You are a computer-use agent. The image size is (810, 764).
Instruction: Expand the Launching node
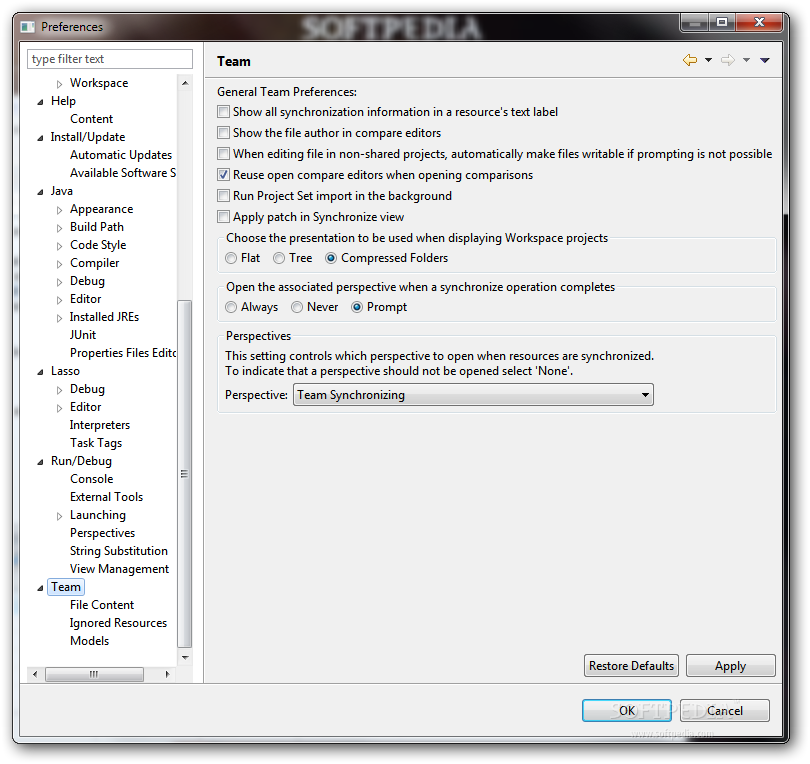tap(59, 516)
